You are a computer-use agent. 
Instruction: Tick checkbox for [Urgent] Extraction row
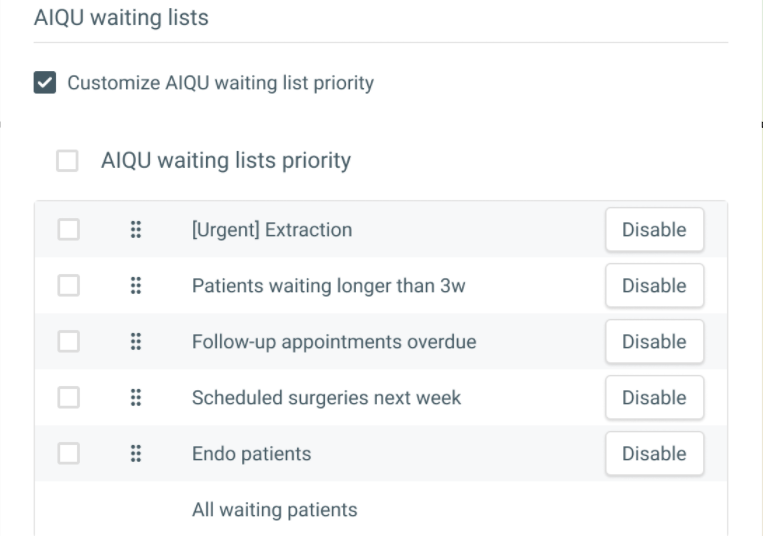click(68, 230)
